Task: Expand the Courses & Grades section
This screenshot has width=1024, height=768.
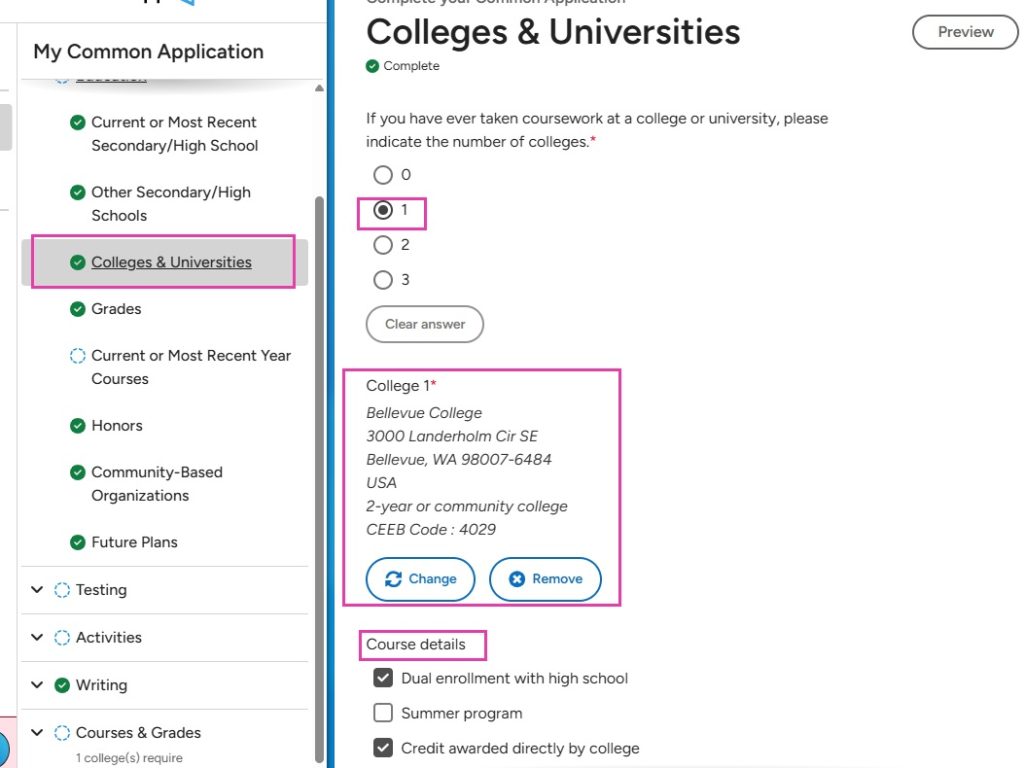Action: 37,733
